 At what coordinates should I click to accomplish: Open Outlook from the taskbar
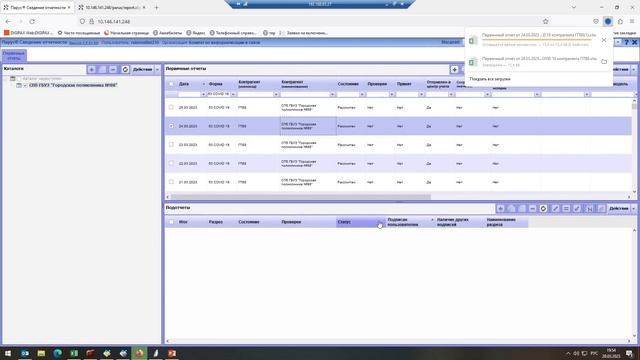[x=25, y=353]
